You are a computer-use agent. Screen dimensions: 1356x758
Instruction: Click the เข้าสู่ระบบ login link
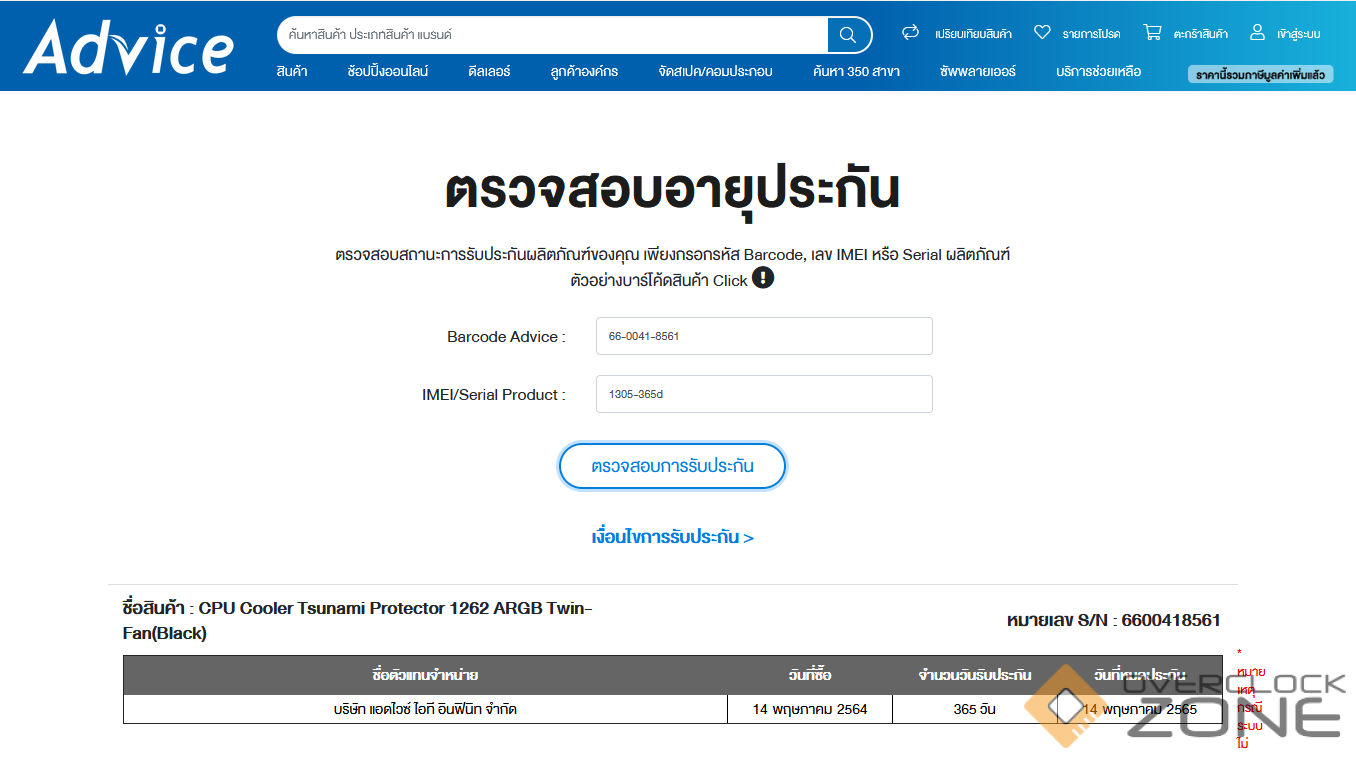(x=1298, y=34)
